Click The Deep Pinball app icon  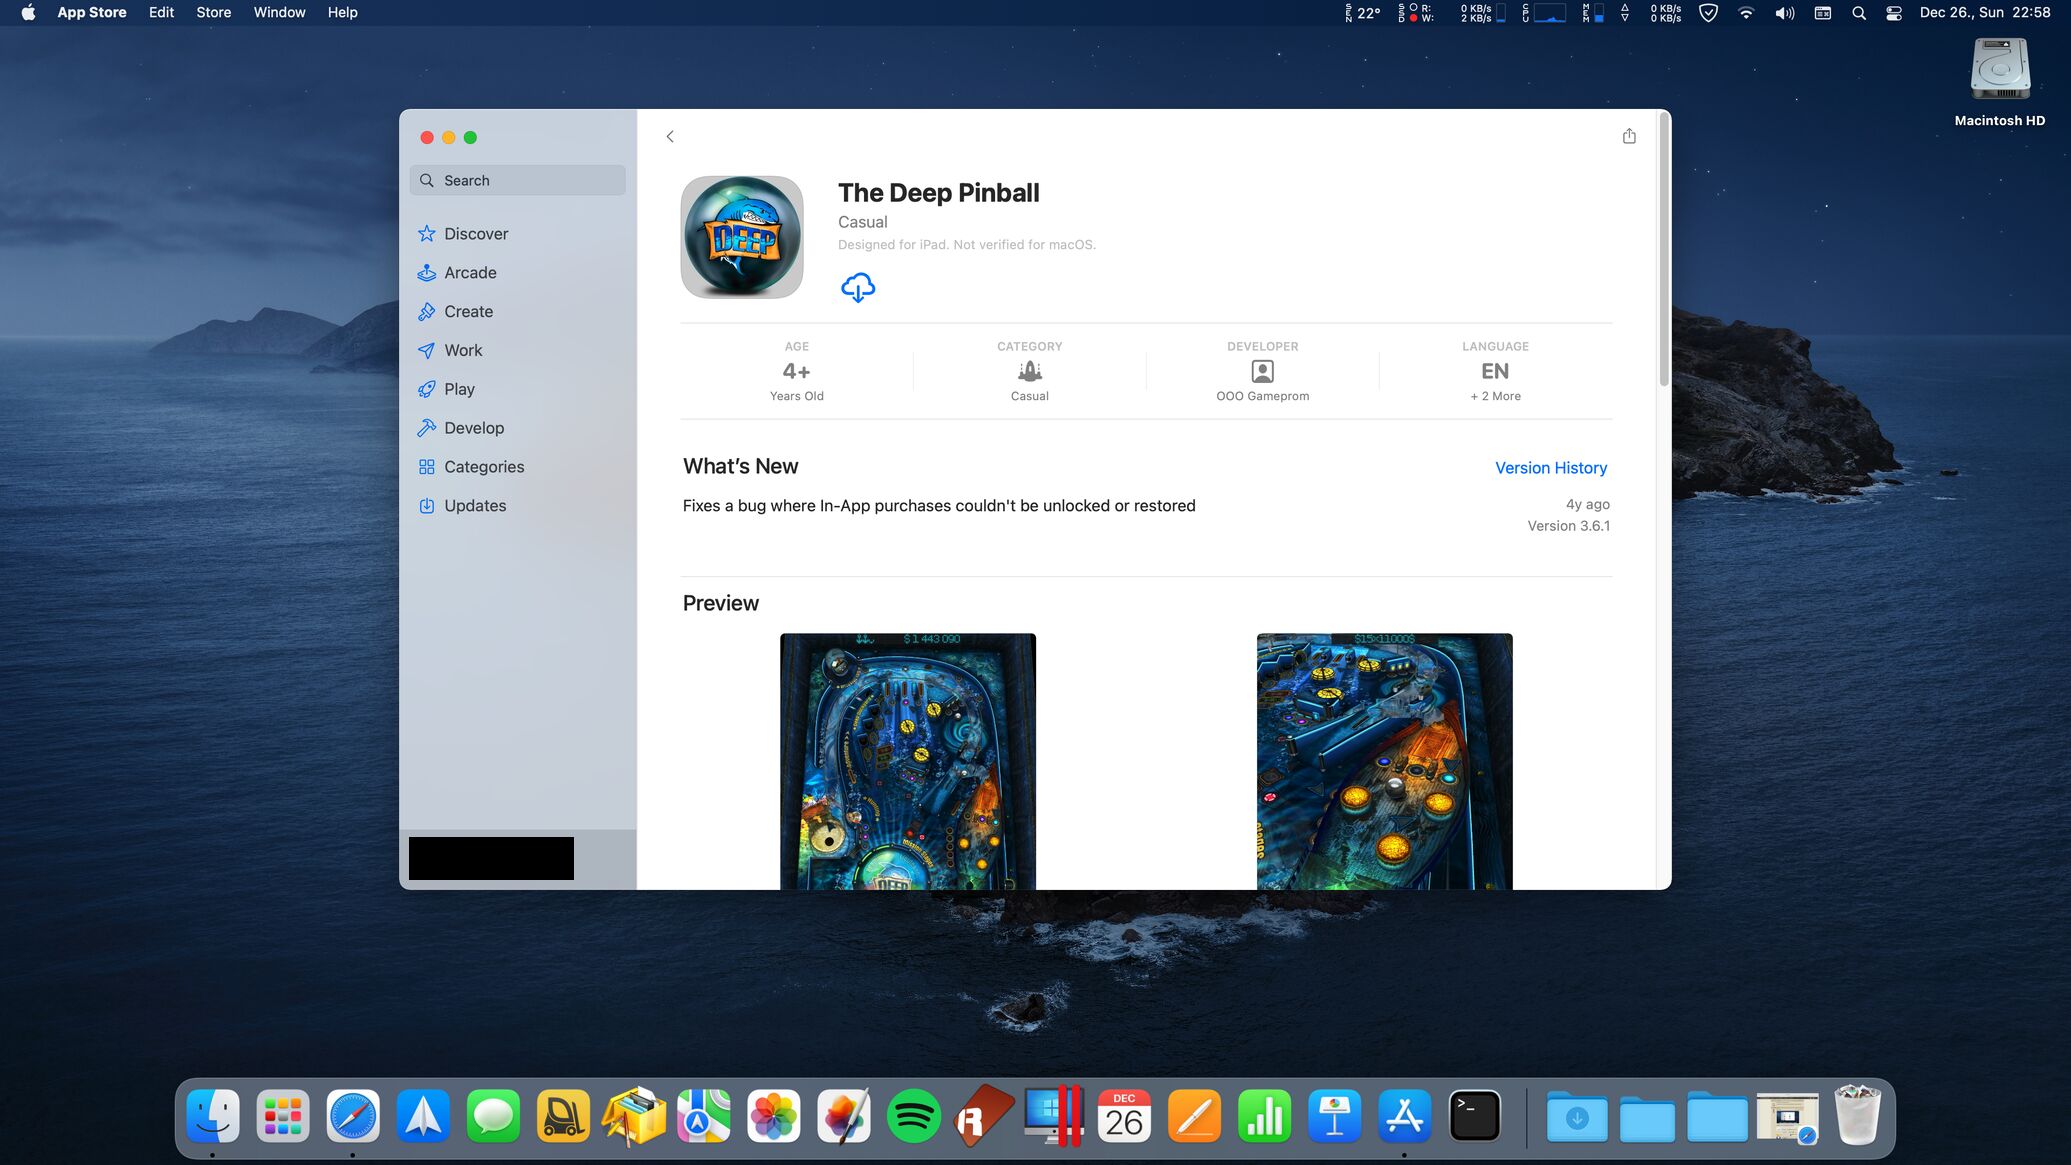pyautogui.click(x=741, y=237)
